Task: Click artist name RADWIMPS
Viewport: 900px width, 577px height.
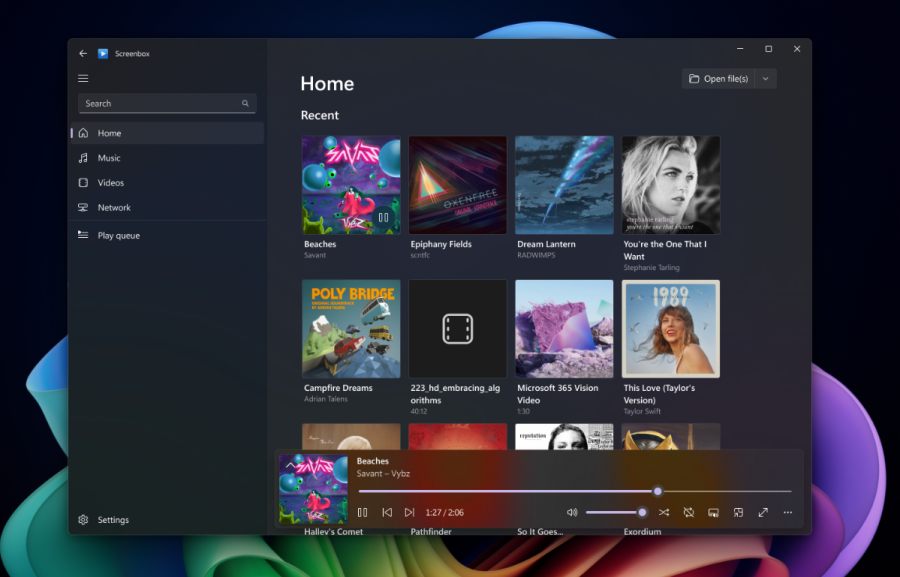Action: click(536, 255)
